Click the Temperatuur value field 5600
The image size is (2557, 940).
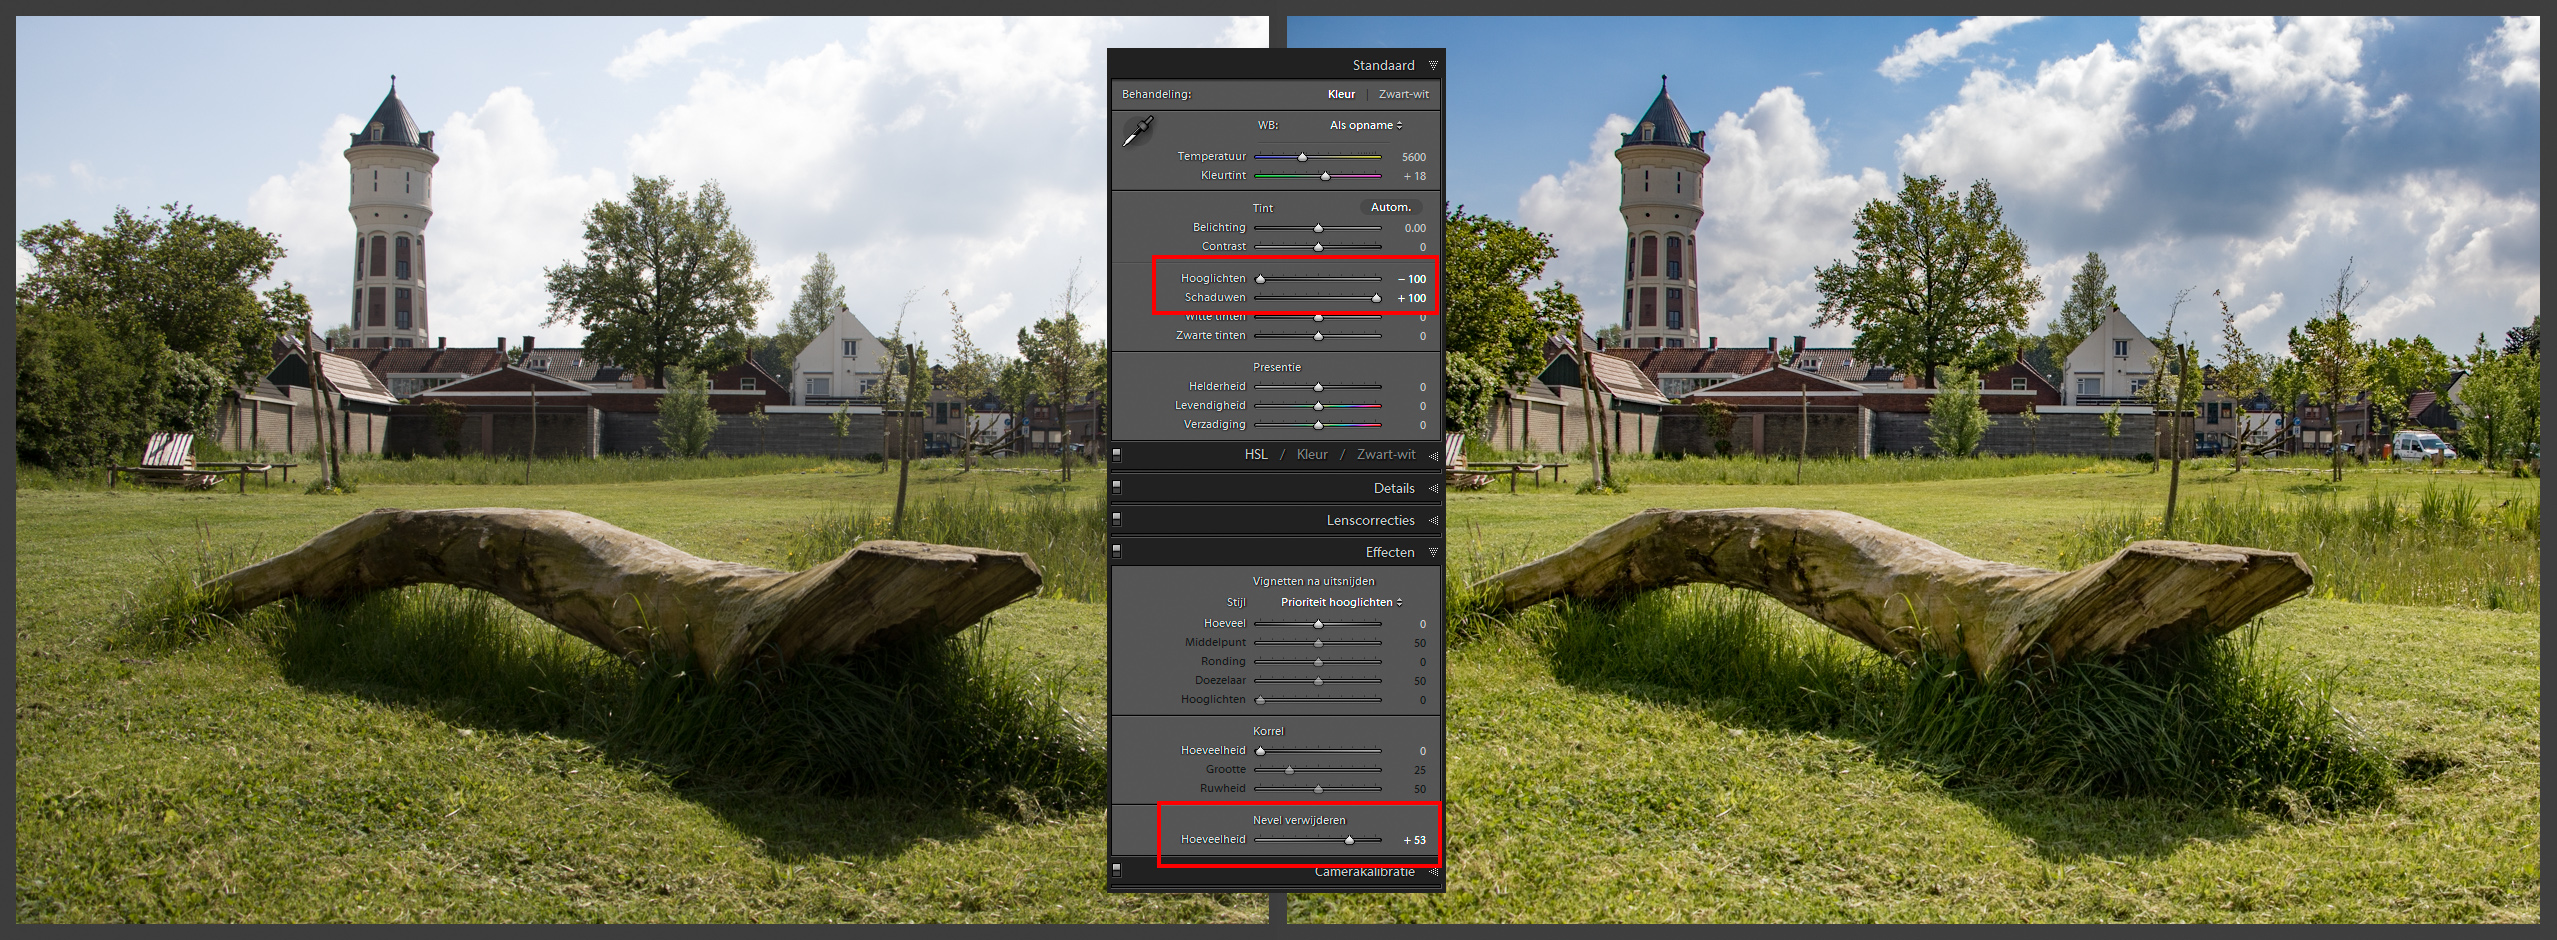point(1413,157)
